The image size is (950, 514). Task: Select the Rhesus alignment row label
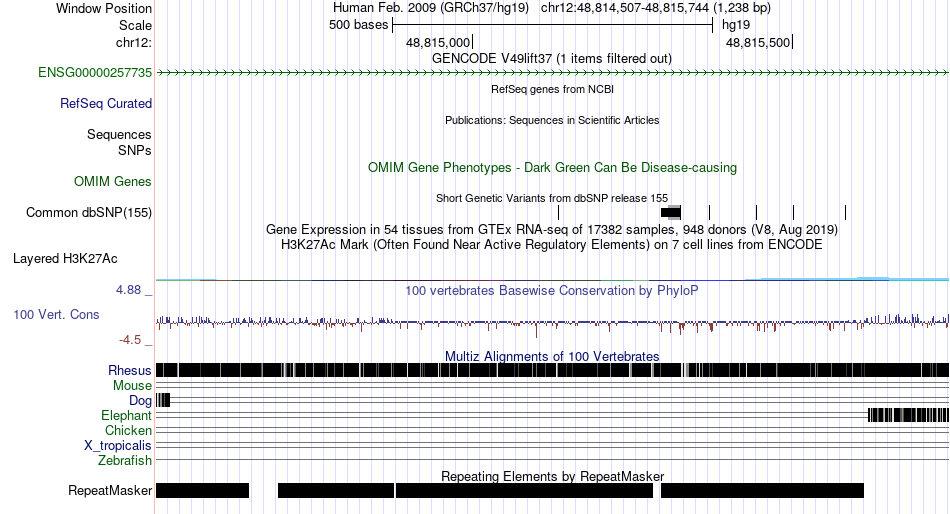point(130,370)
